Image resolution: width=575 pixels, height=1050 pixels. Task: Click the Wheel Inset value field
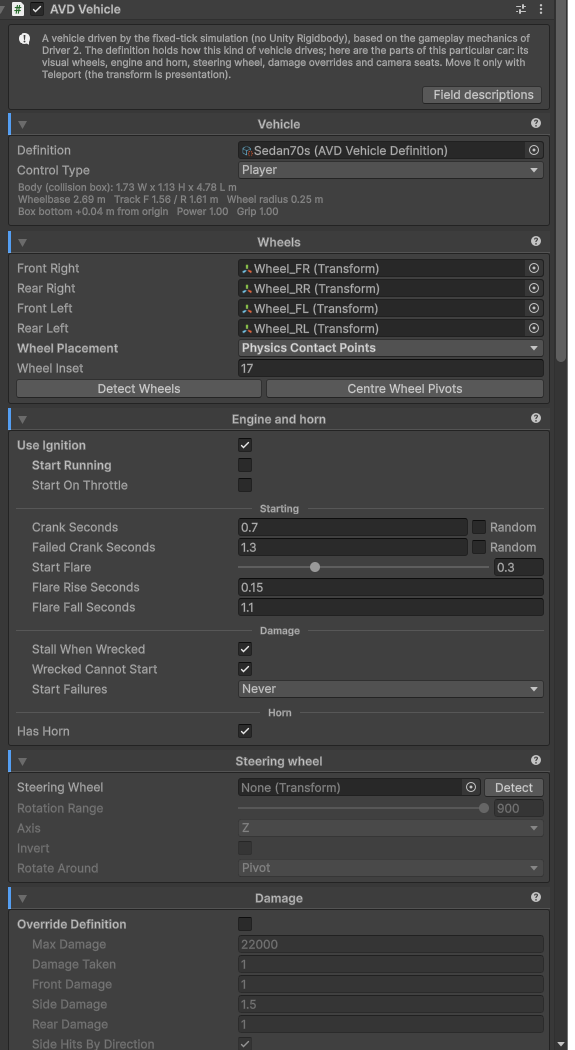point(391,368)
